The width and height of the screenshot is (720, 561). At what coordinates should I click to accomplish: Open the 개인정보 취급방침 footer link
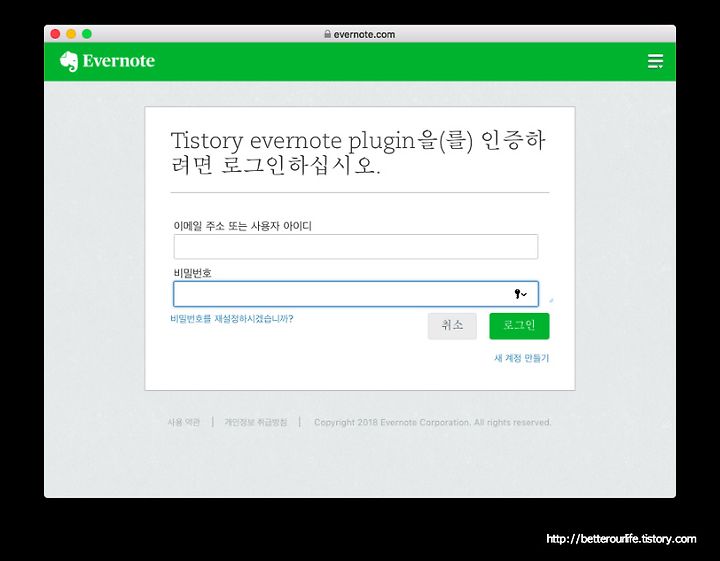coord(256,422)
